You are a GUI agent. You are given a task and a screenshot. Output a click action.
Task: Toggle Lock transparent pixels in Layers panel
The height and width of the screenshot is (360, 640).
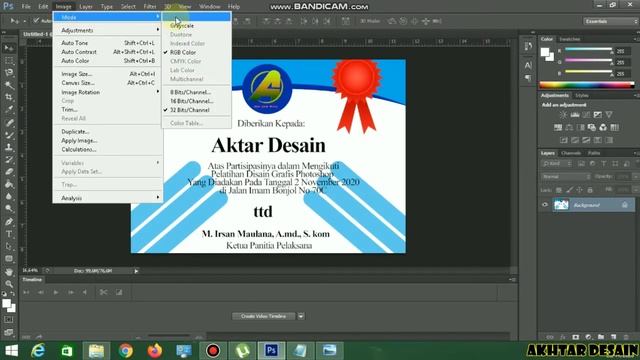(559, 190)
